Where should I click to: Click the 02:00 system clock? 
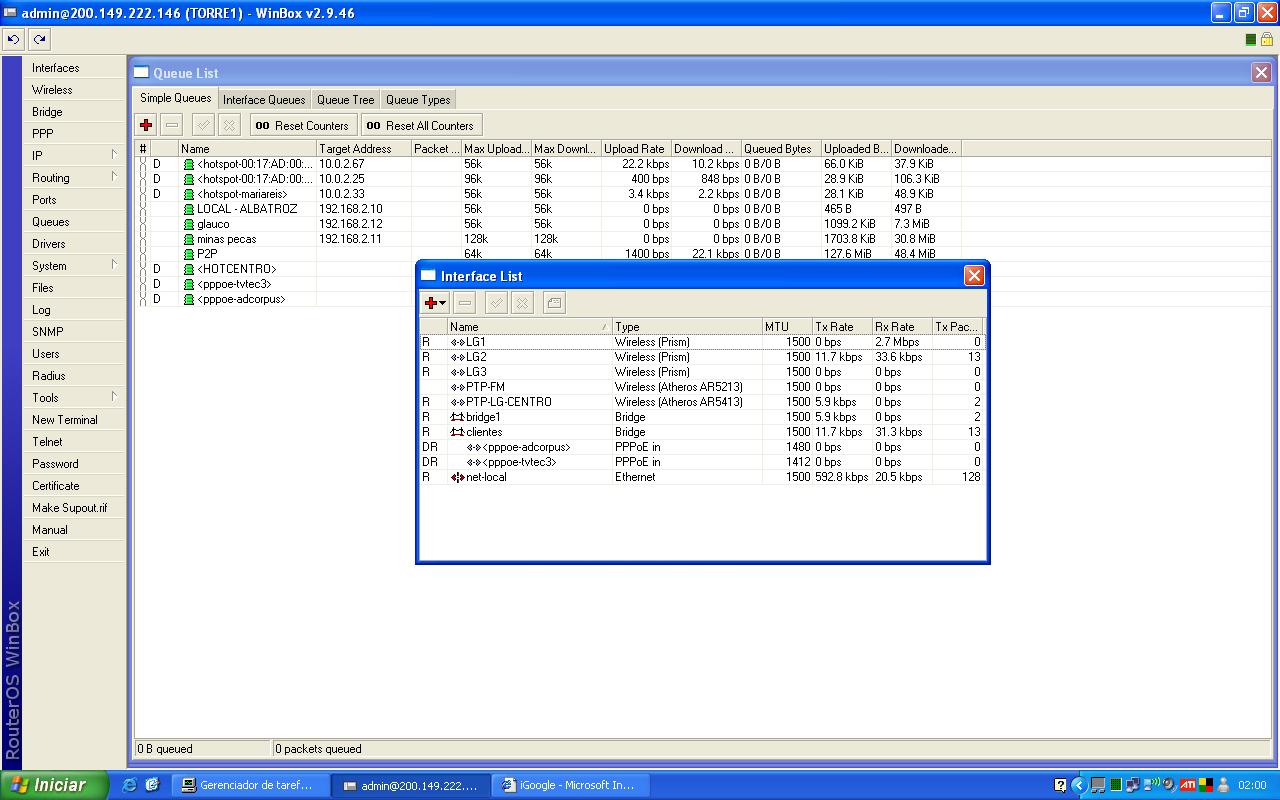click(x=1252, y=785)
